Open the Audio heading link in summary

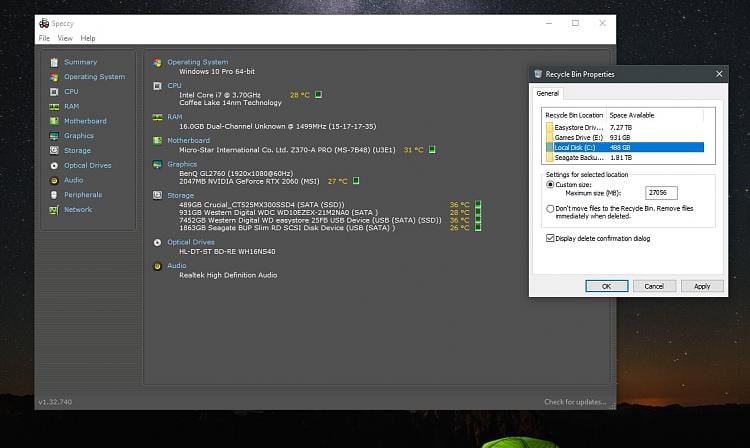[x=176, y=265]
